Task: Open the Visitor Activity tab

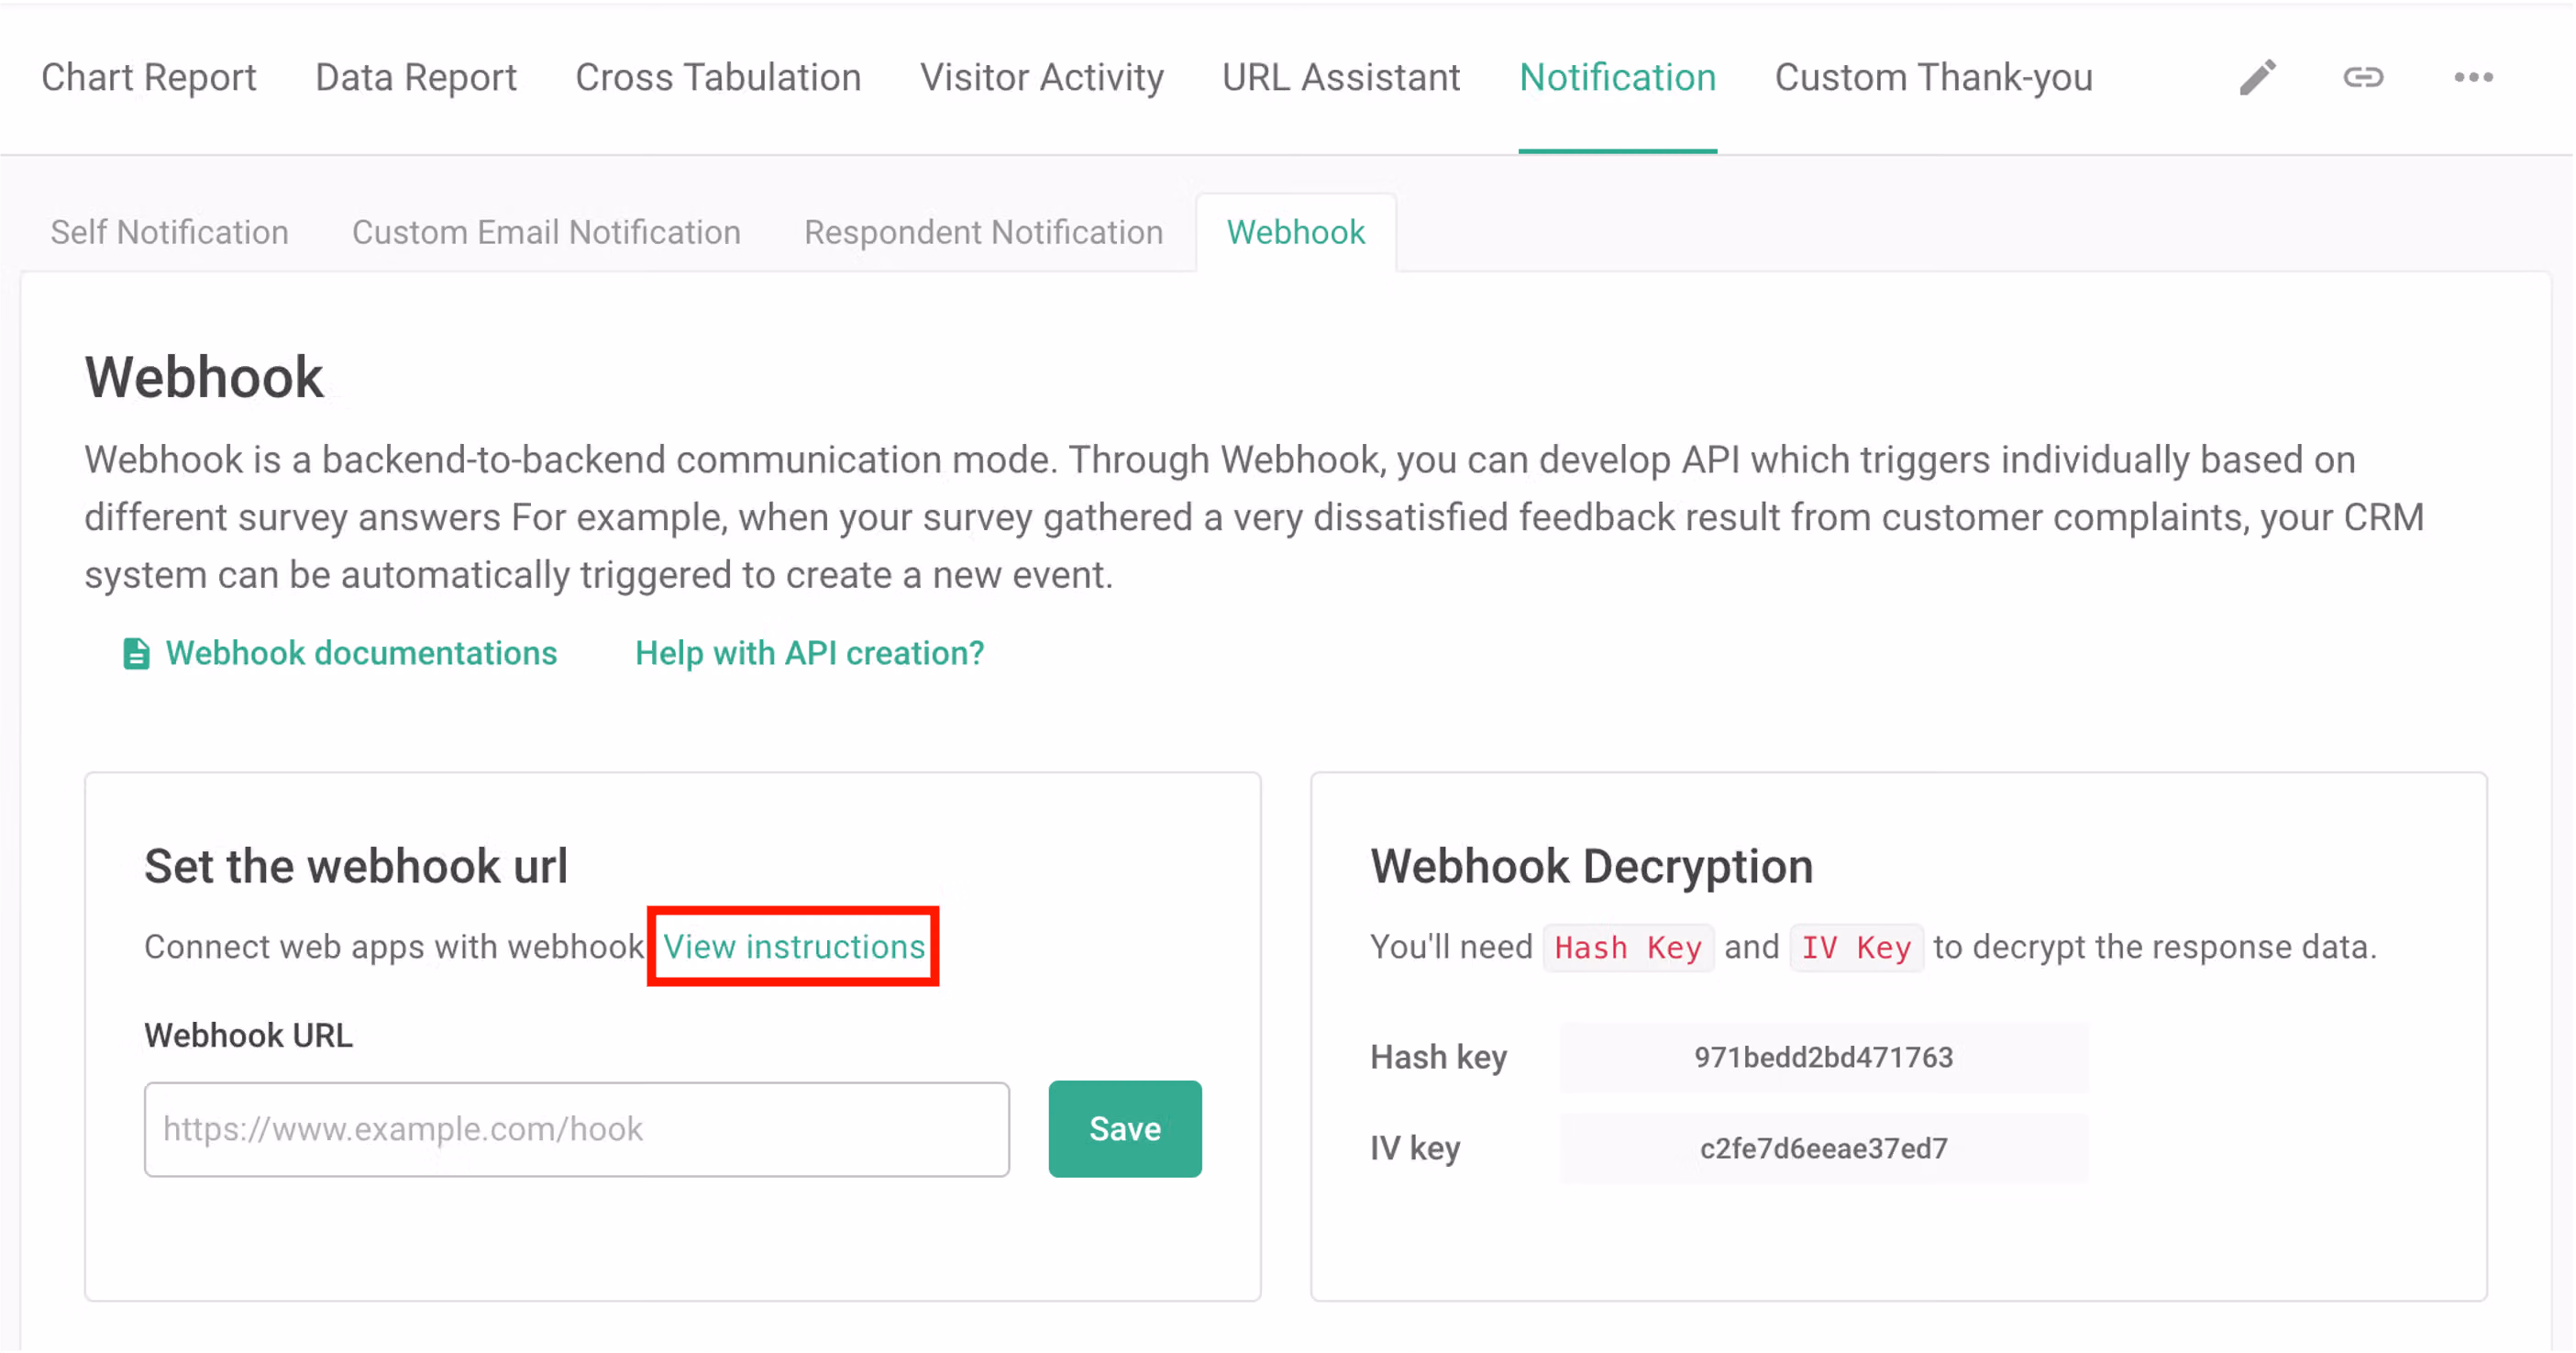Action: click(x=1042, y=77)
